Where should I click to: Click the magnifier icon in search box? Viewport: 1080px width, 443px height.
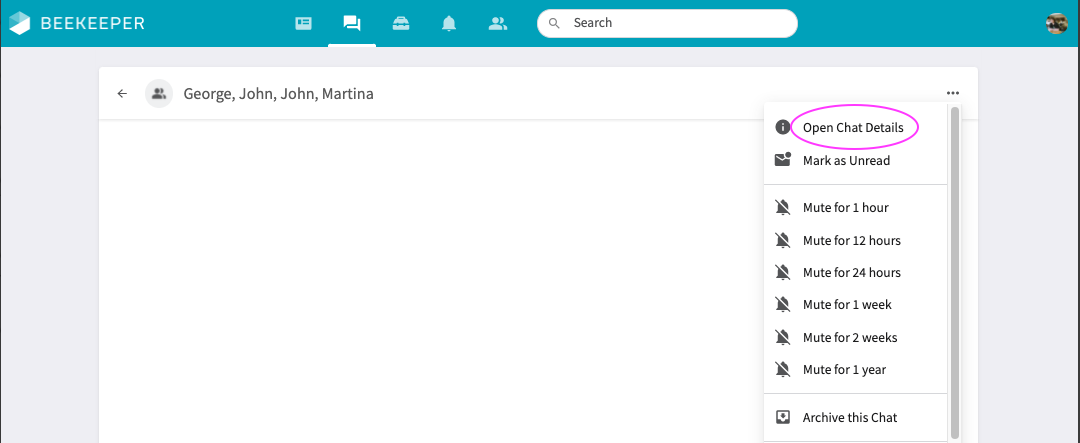[x=554, y=23]
